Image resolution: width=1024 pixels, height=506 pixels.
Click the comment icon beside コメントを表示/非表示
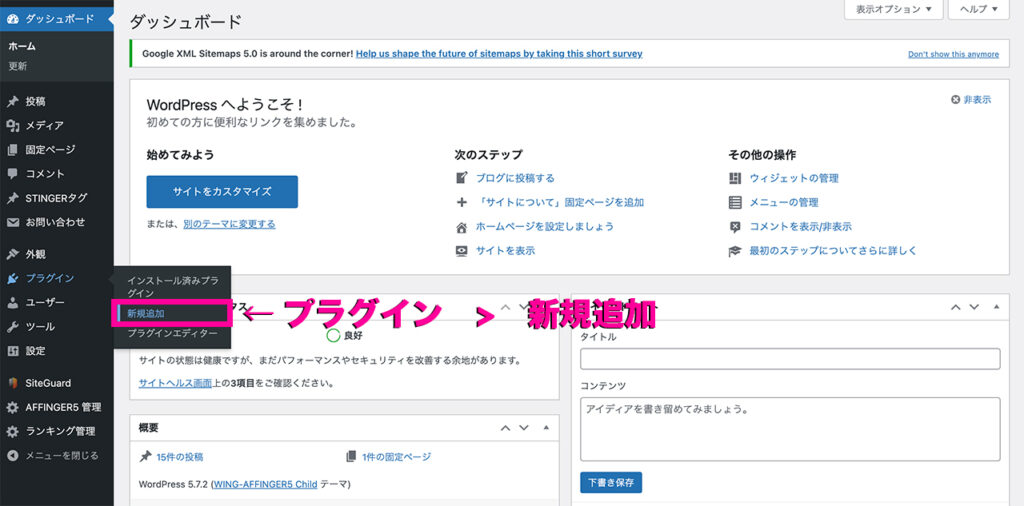[x=735, y=227]
